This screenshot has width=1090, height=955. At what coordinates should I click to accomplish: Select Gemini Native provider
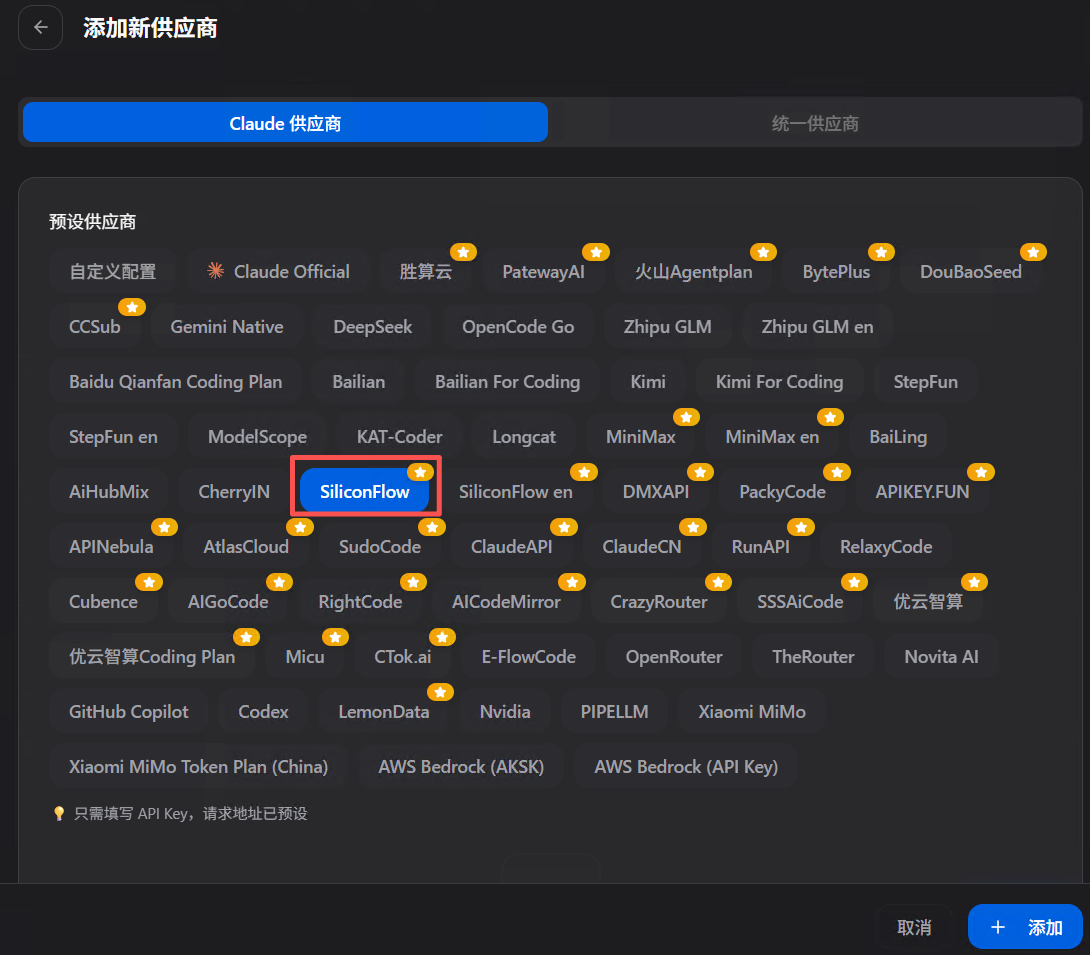coord(227,326)
